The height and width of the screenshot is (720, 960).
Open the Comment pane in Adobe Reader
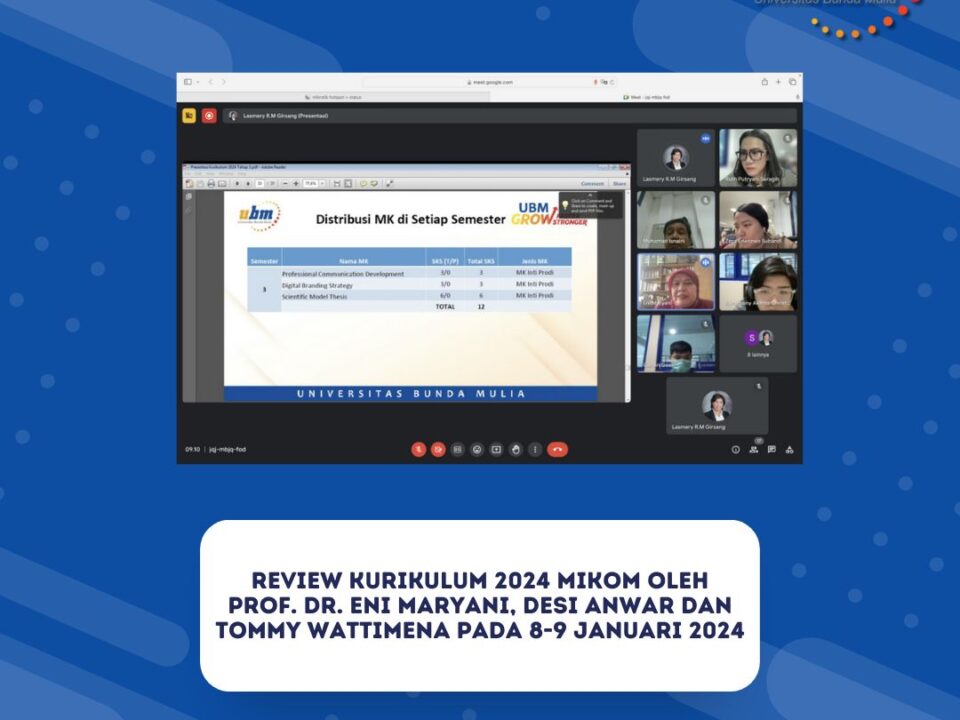click(x=592, y=184)
